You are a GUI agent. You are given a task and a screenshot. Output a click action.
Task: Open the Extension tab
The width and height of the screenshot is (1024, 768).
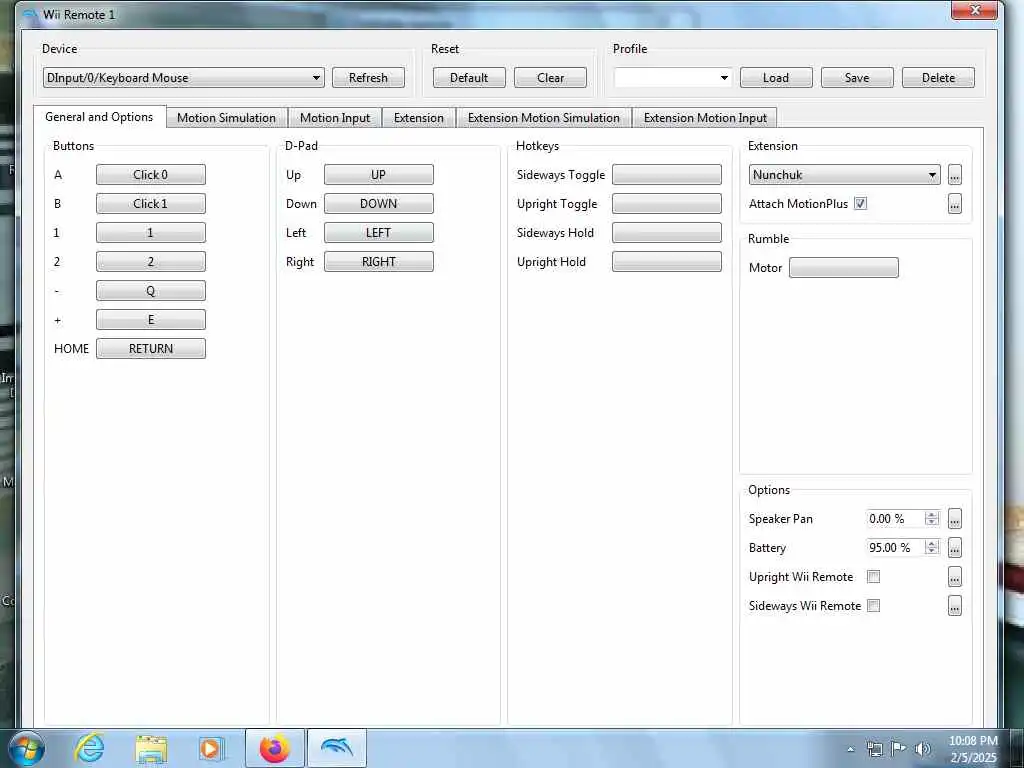pyautogui.click(x=419, y=118)
